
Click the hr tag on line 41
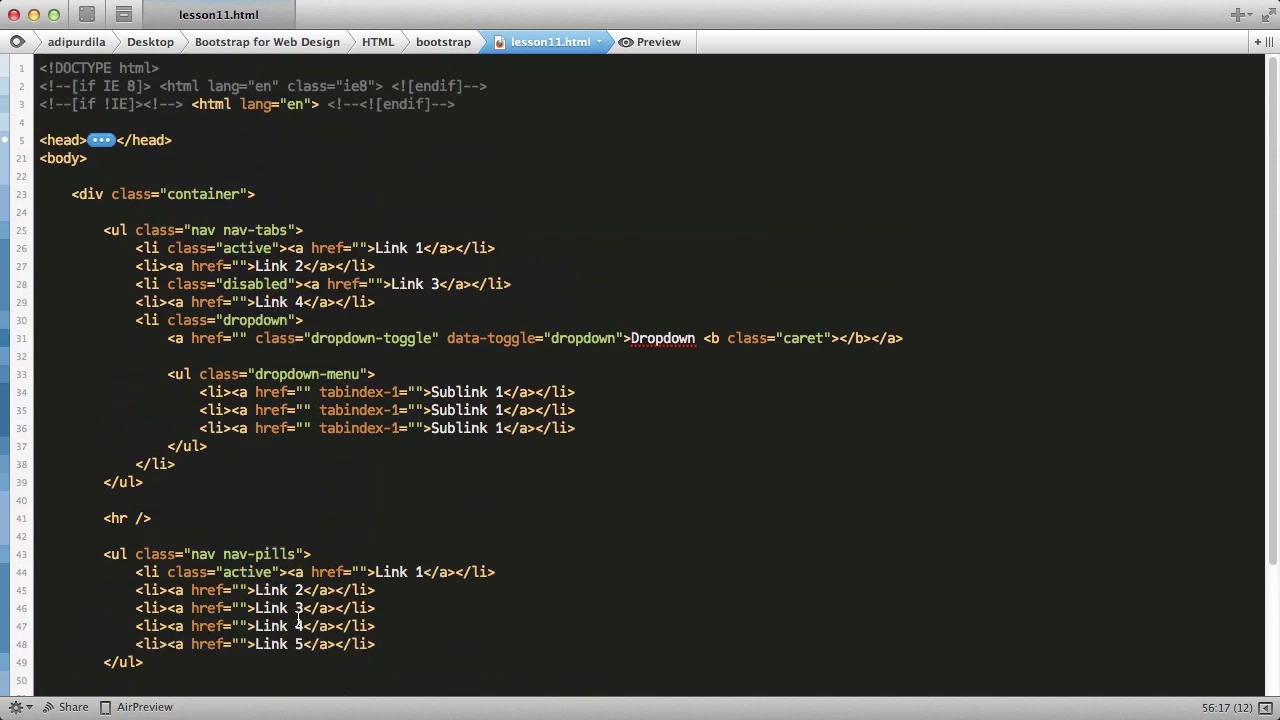(127, 518)
